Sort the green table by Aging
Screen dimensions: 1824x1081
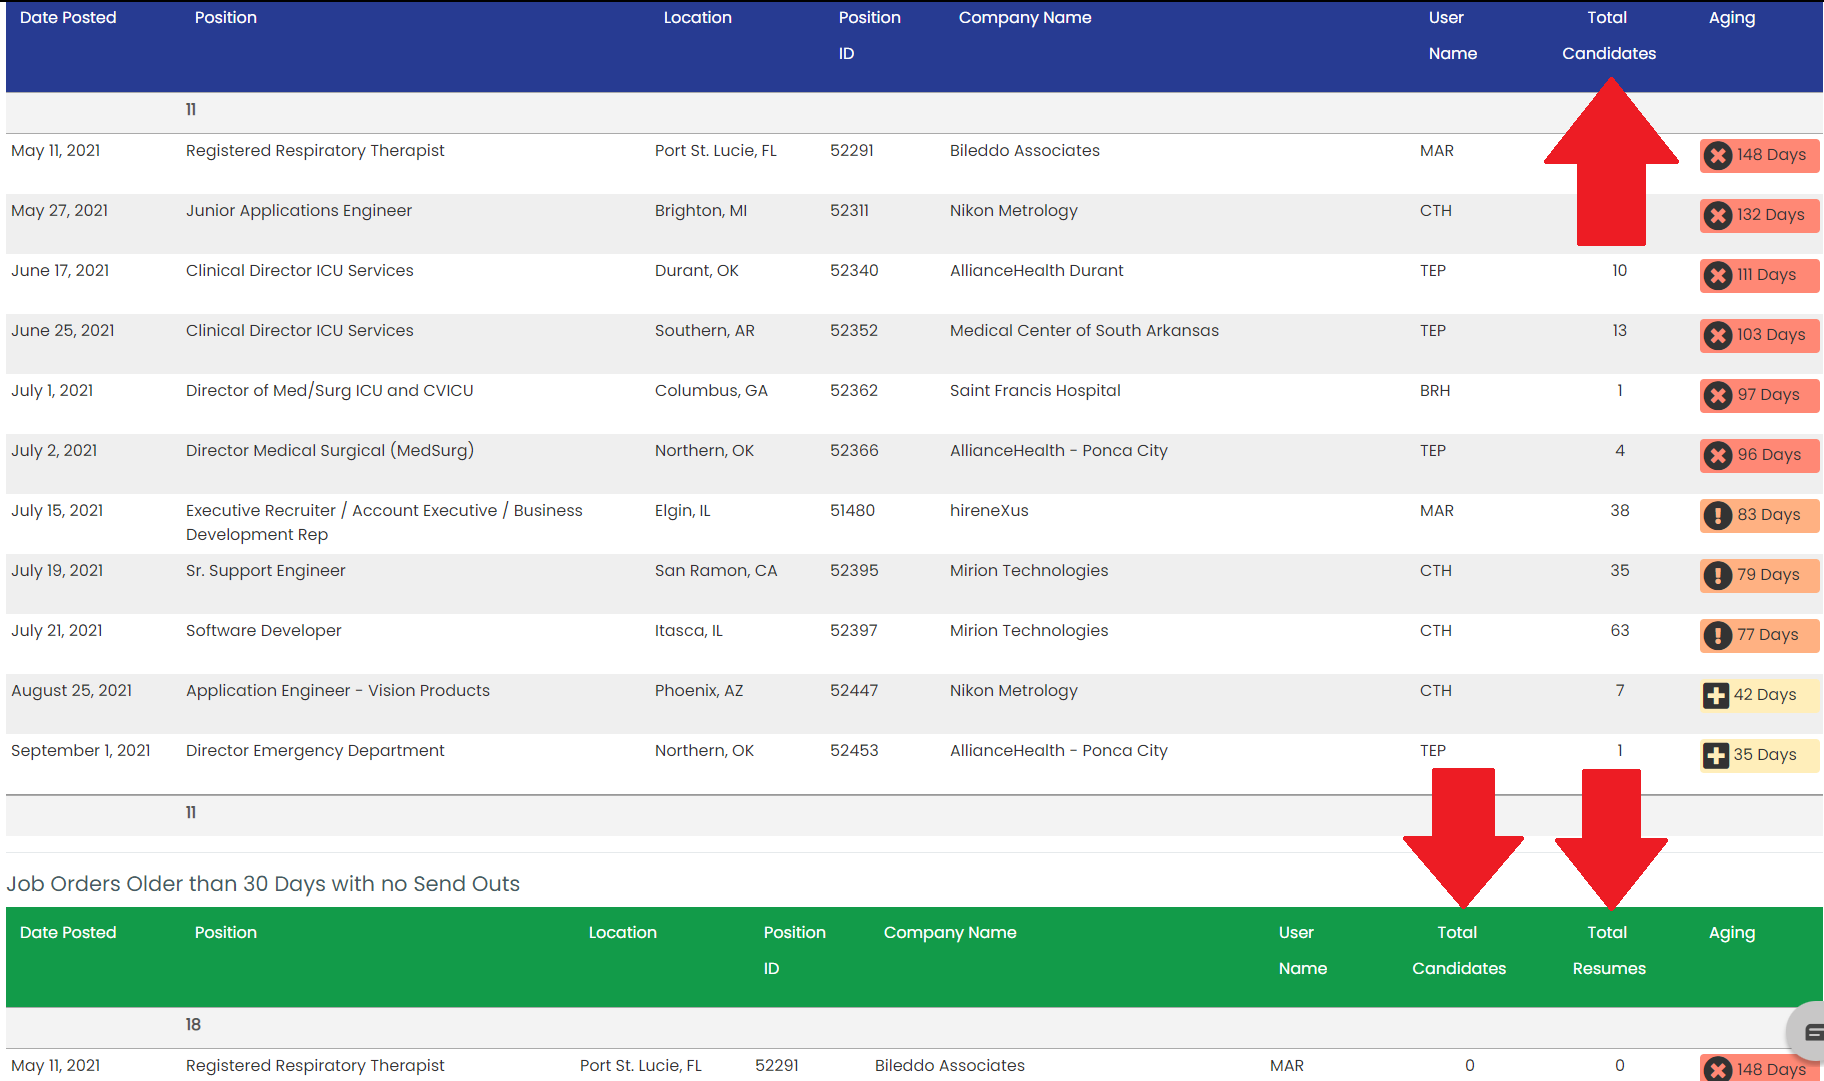[x=1732, y=933]
